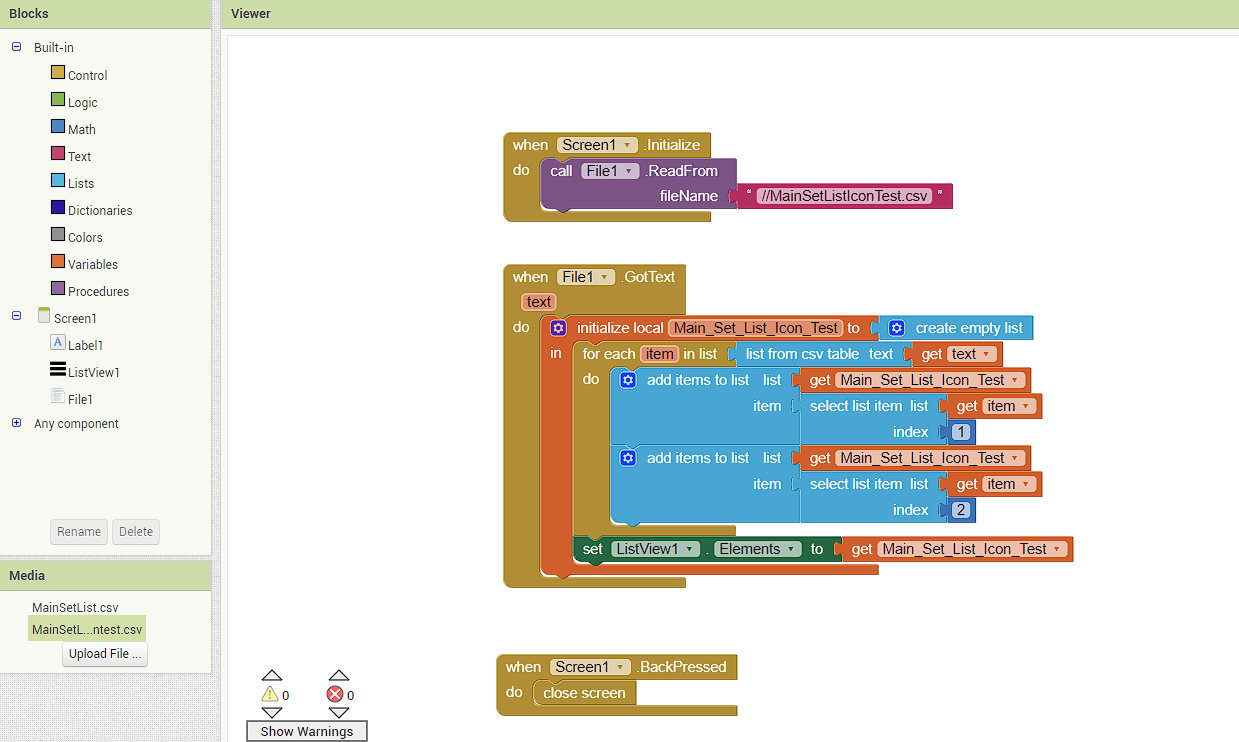The width and height of the screenshot is (1239, 742).
Task: Open Screen1 dropdown in BackPressed block
Action: [x=590, y=667]
